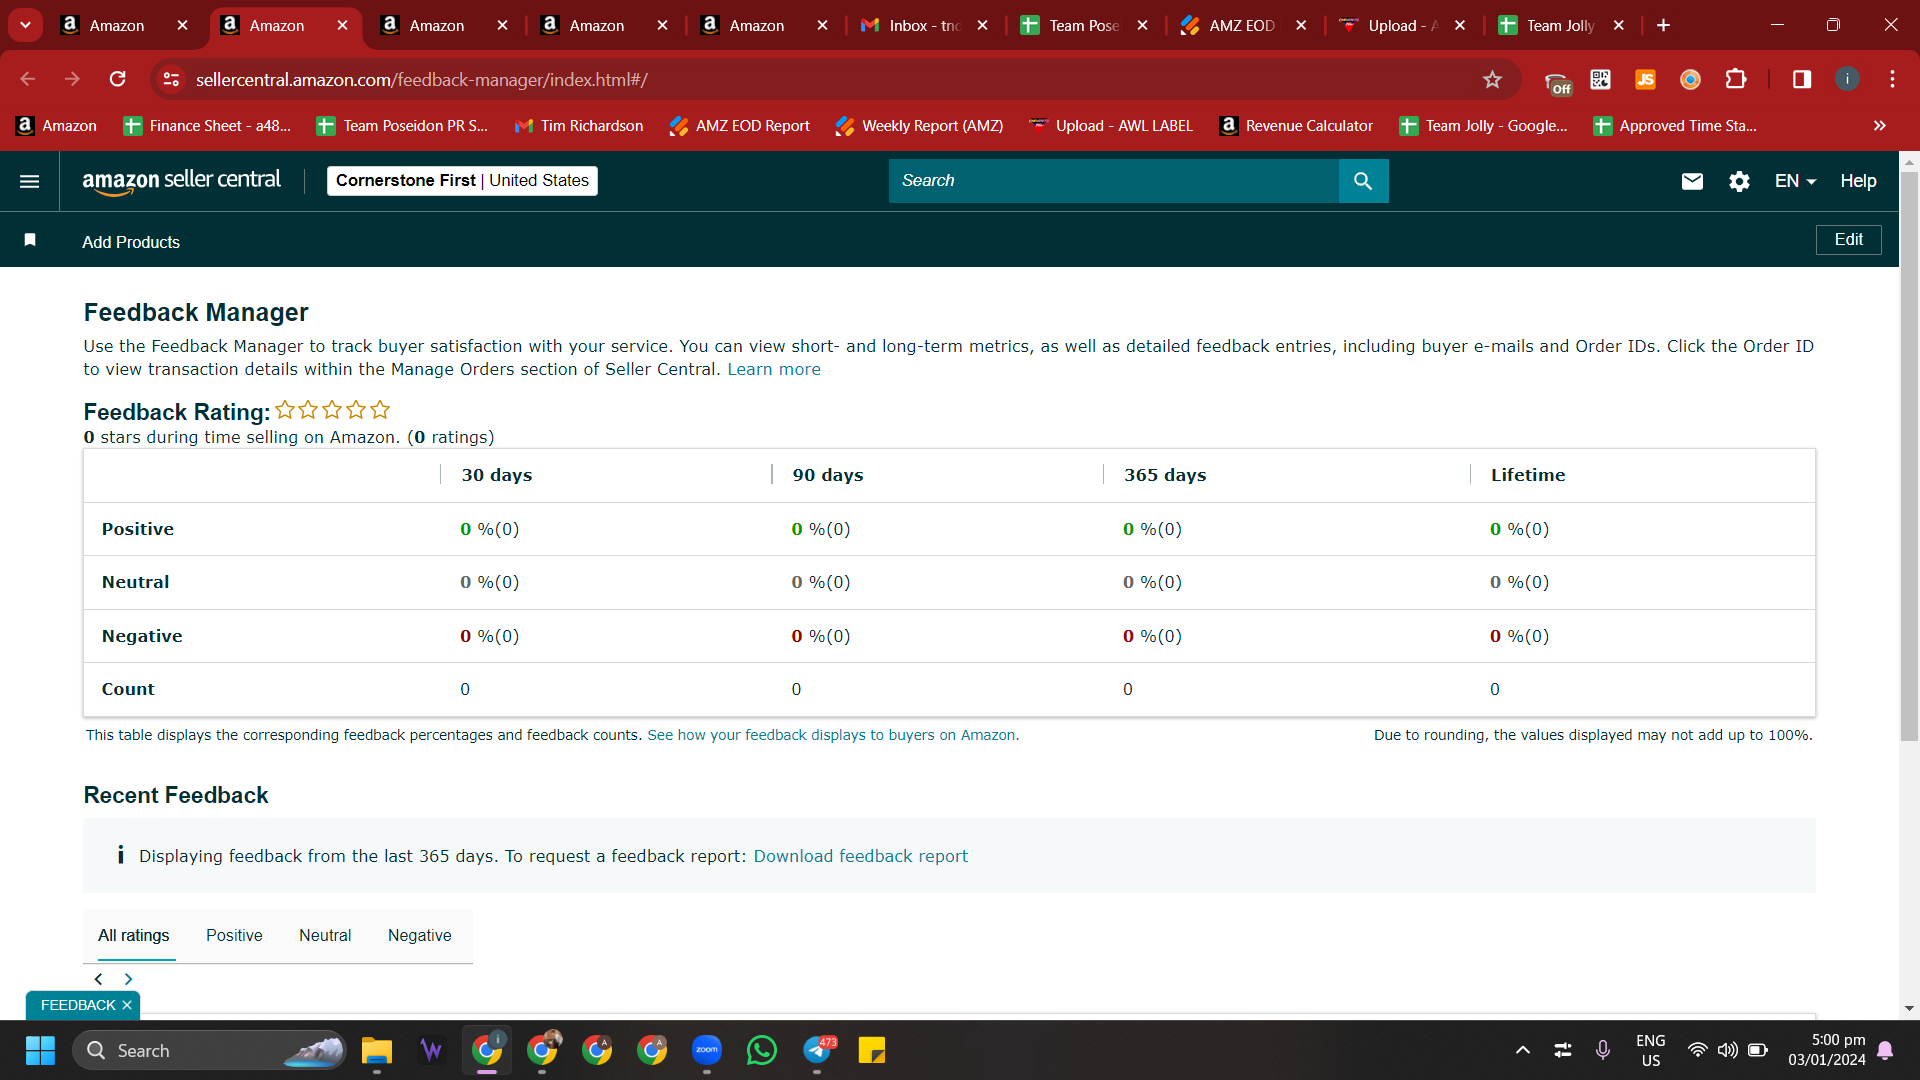
Task: View site information icon in address bar
Action: point(172,79)
